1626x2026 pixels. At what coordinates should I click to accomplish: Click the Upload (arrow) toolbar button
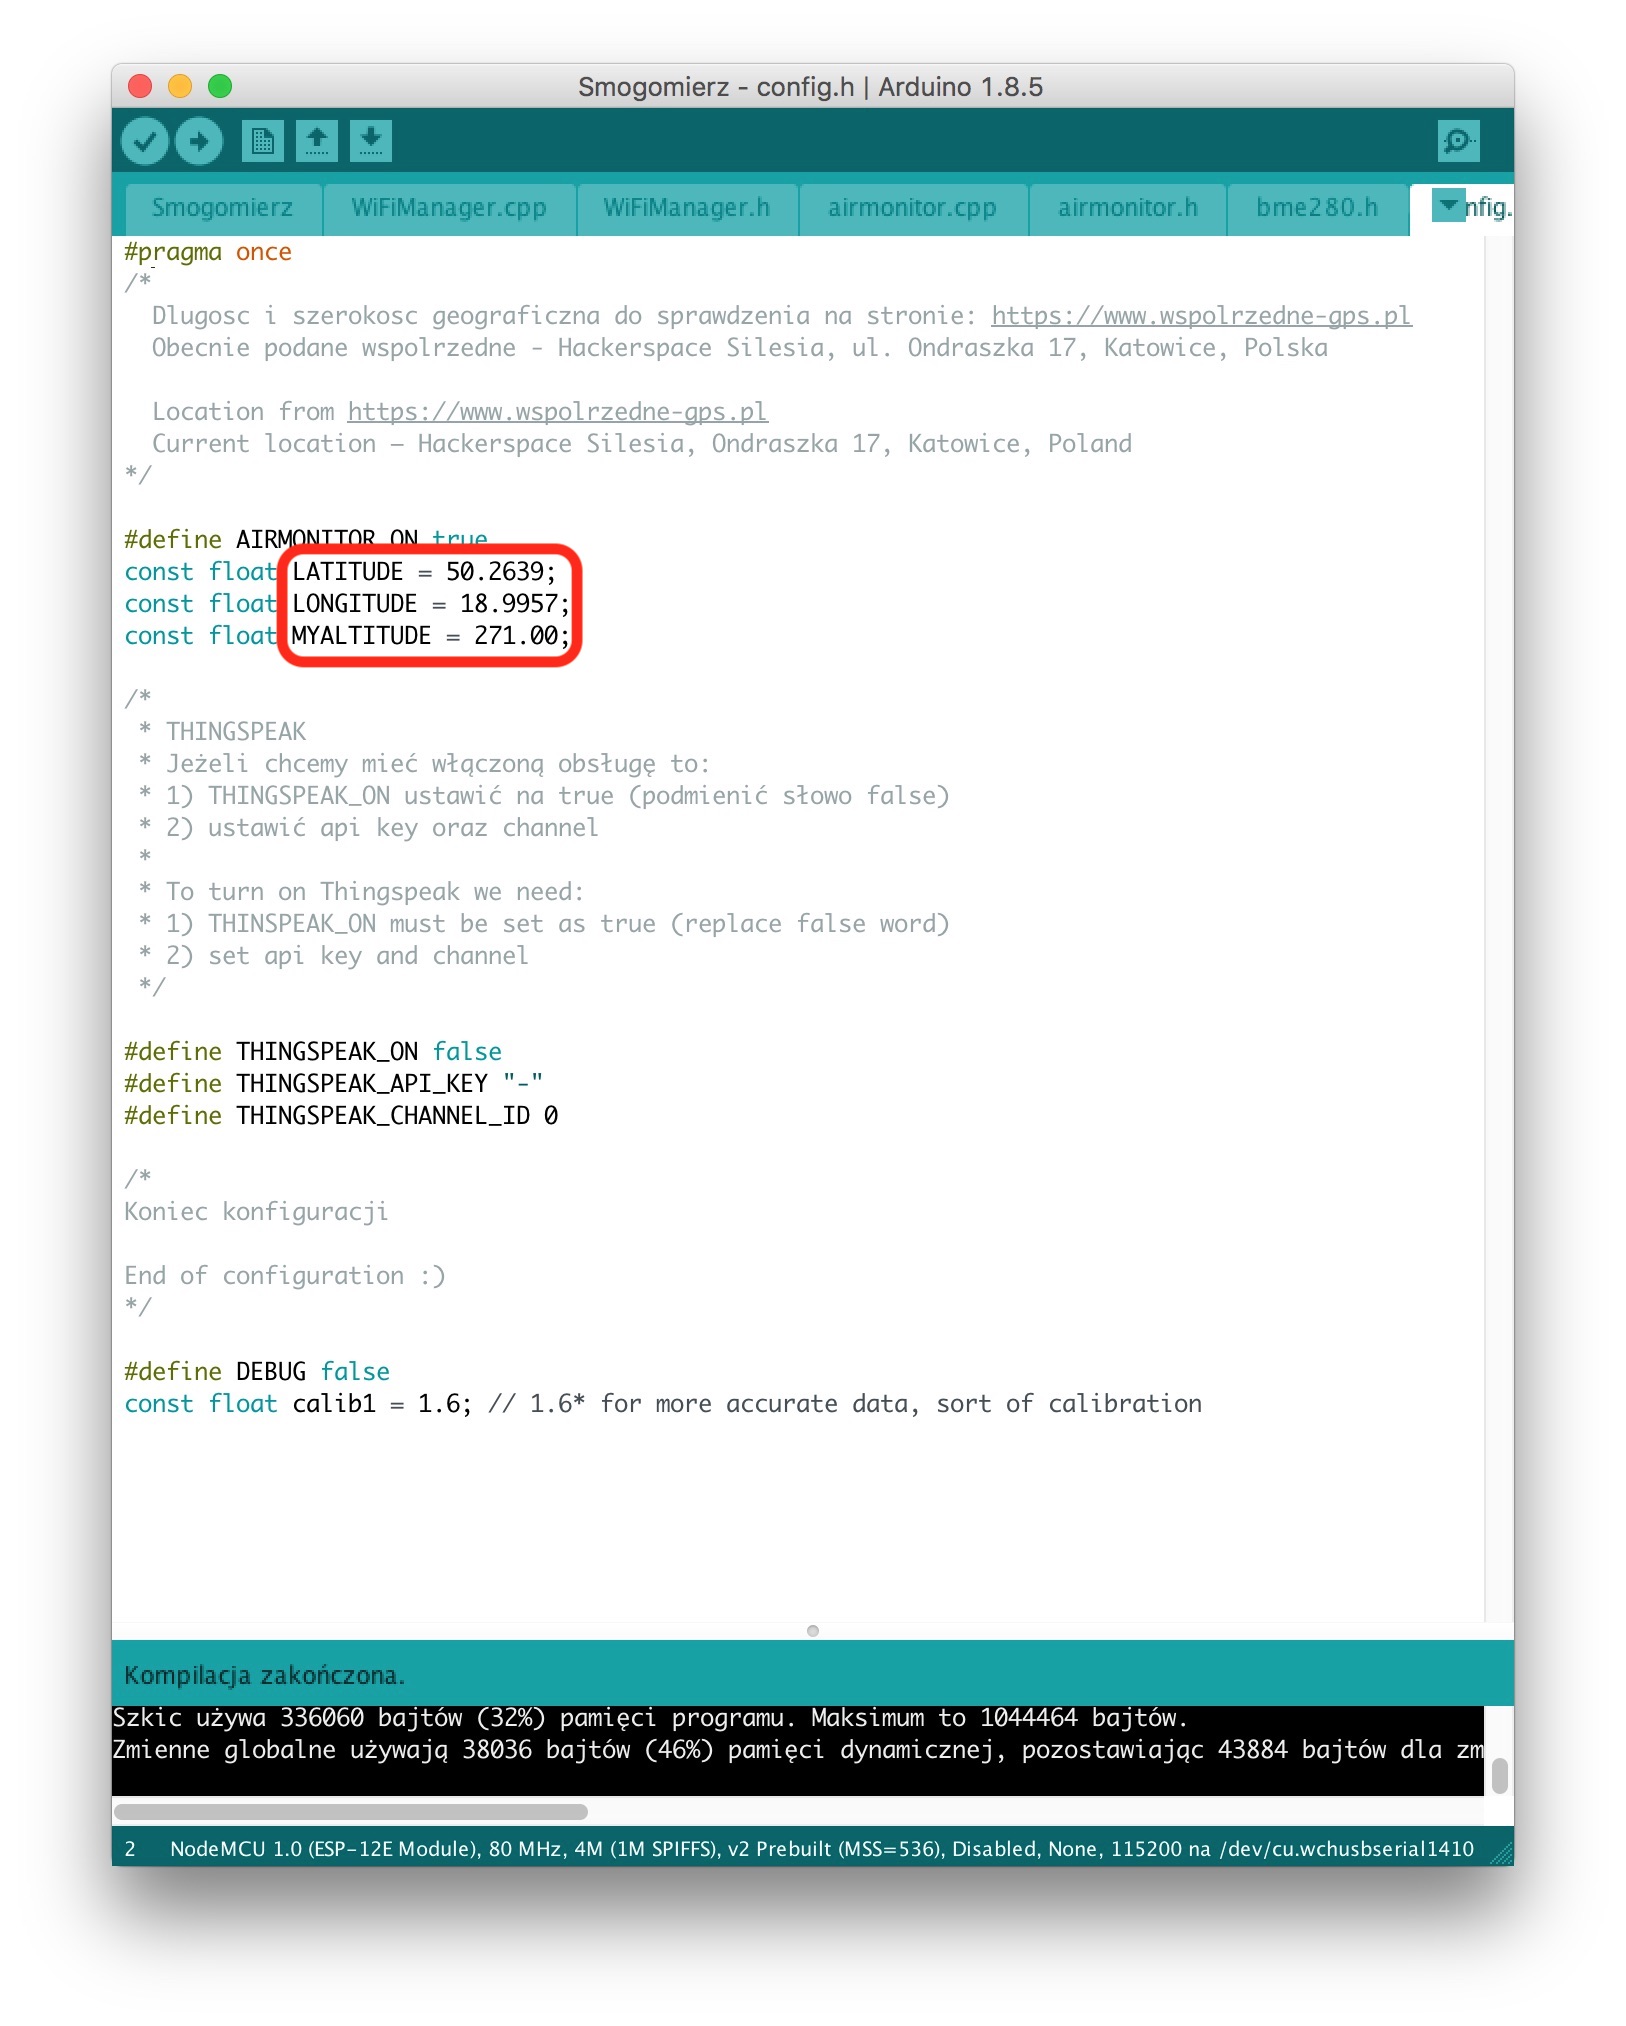click(199, 141)
